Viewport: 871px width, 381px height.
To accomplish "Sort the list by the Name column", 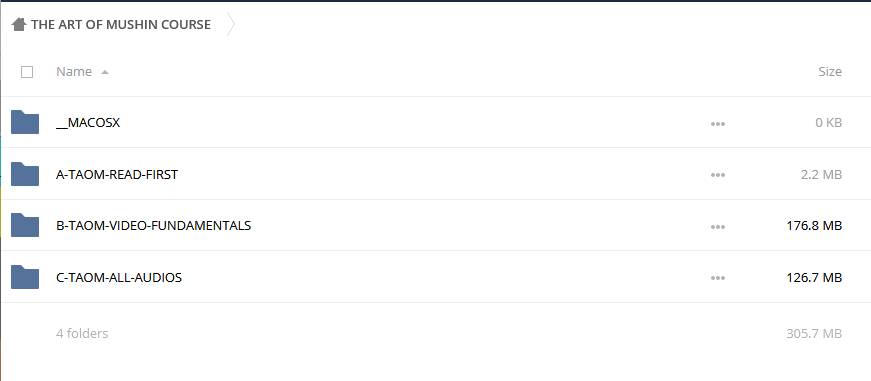I will coord(74,72).
